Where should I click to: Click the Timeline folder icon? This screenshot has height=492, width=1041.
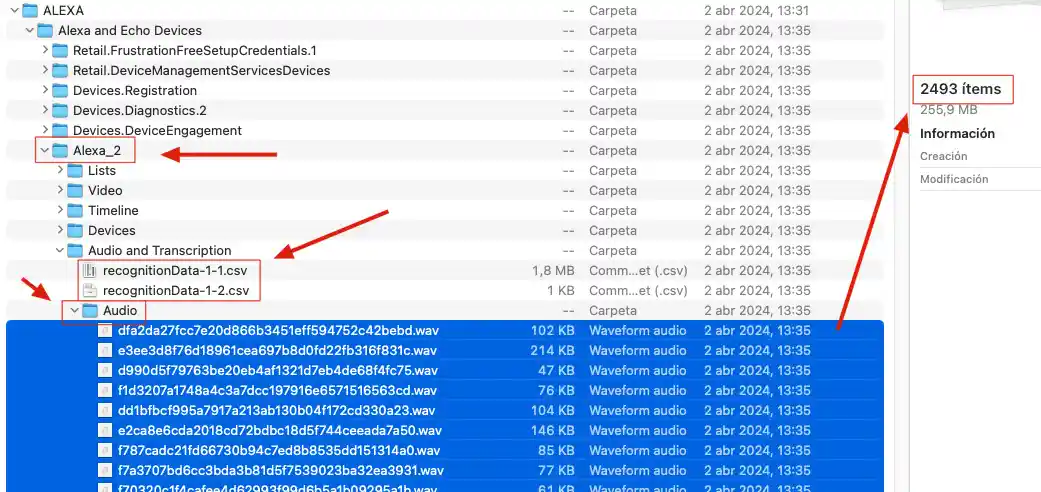(x=75, y=210)
